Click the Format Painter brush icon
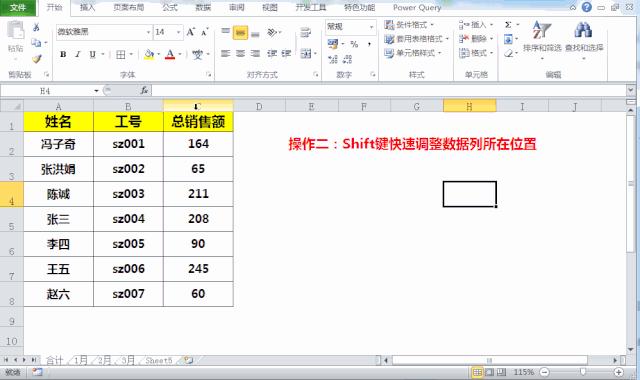The width and height of the screenshot is (640, 380). [37, 59]
